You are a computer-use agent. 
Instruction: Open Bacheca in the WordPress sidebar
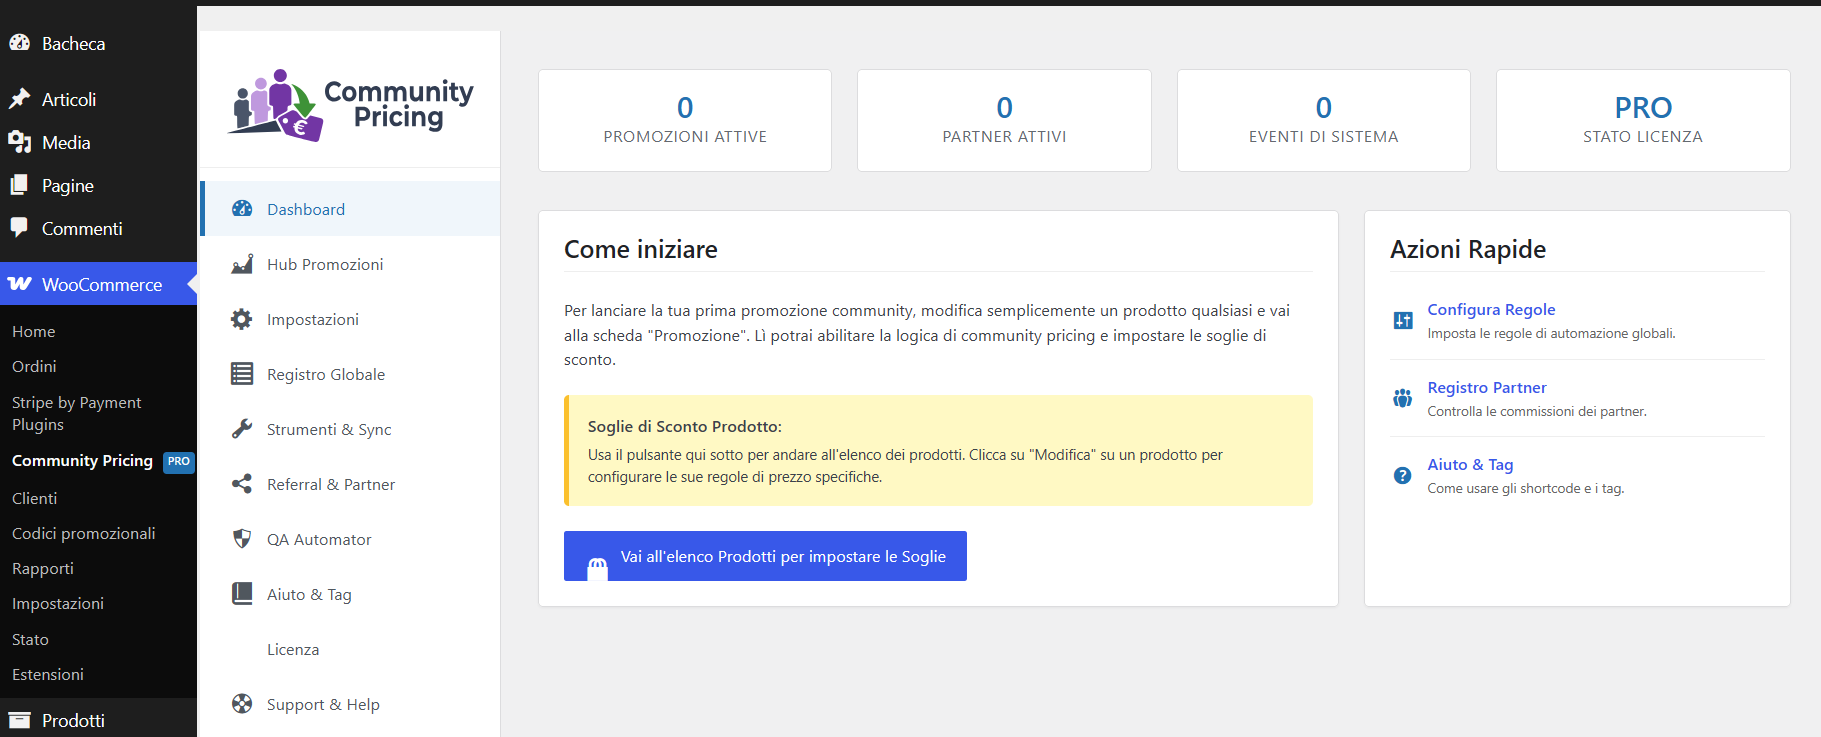98,43
